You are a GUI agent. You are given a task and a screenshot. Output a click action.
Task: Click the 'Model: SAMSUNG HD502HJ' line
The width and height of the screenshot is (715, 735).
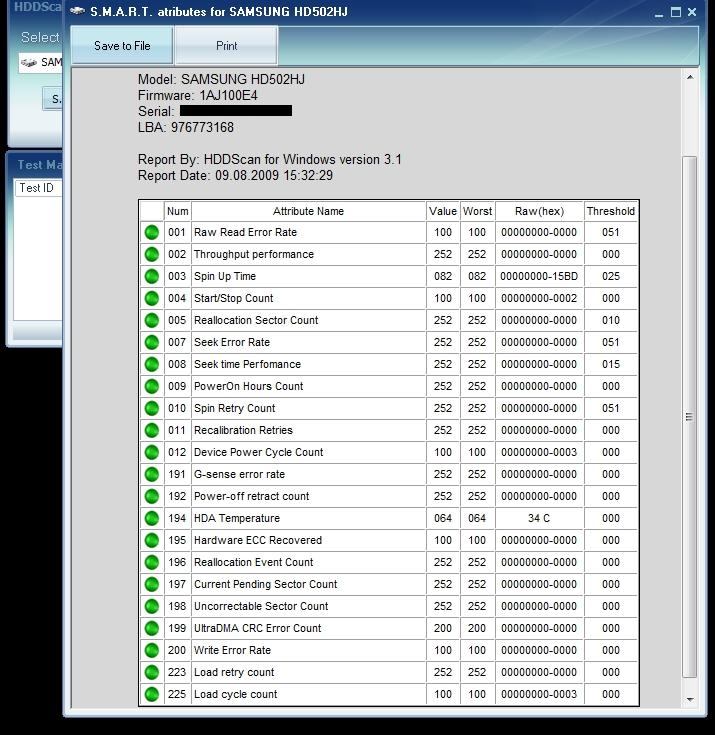pos(221,79)
